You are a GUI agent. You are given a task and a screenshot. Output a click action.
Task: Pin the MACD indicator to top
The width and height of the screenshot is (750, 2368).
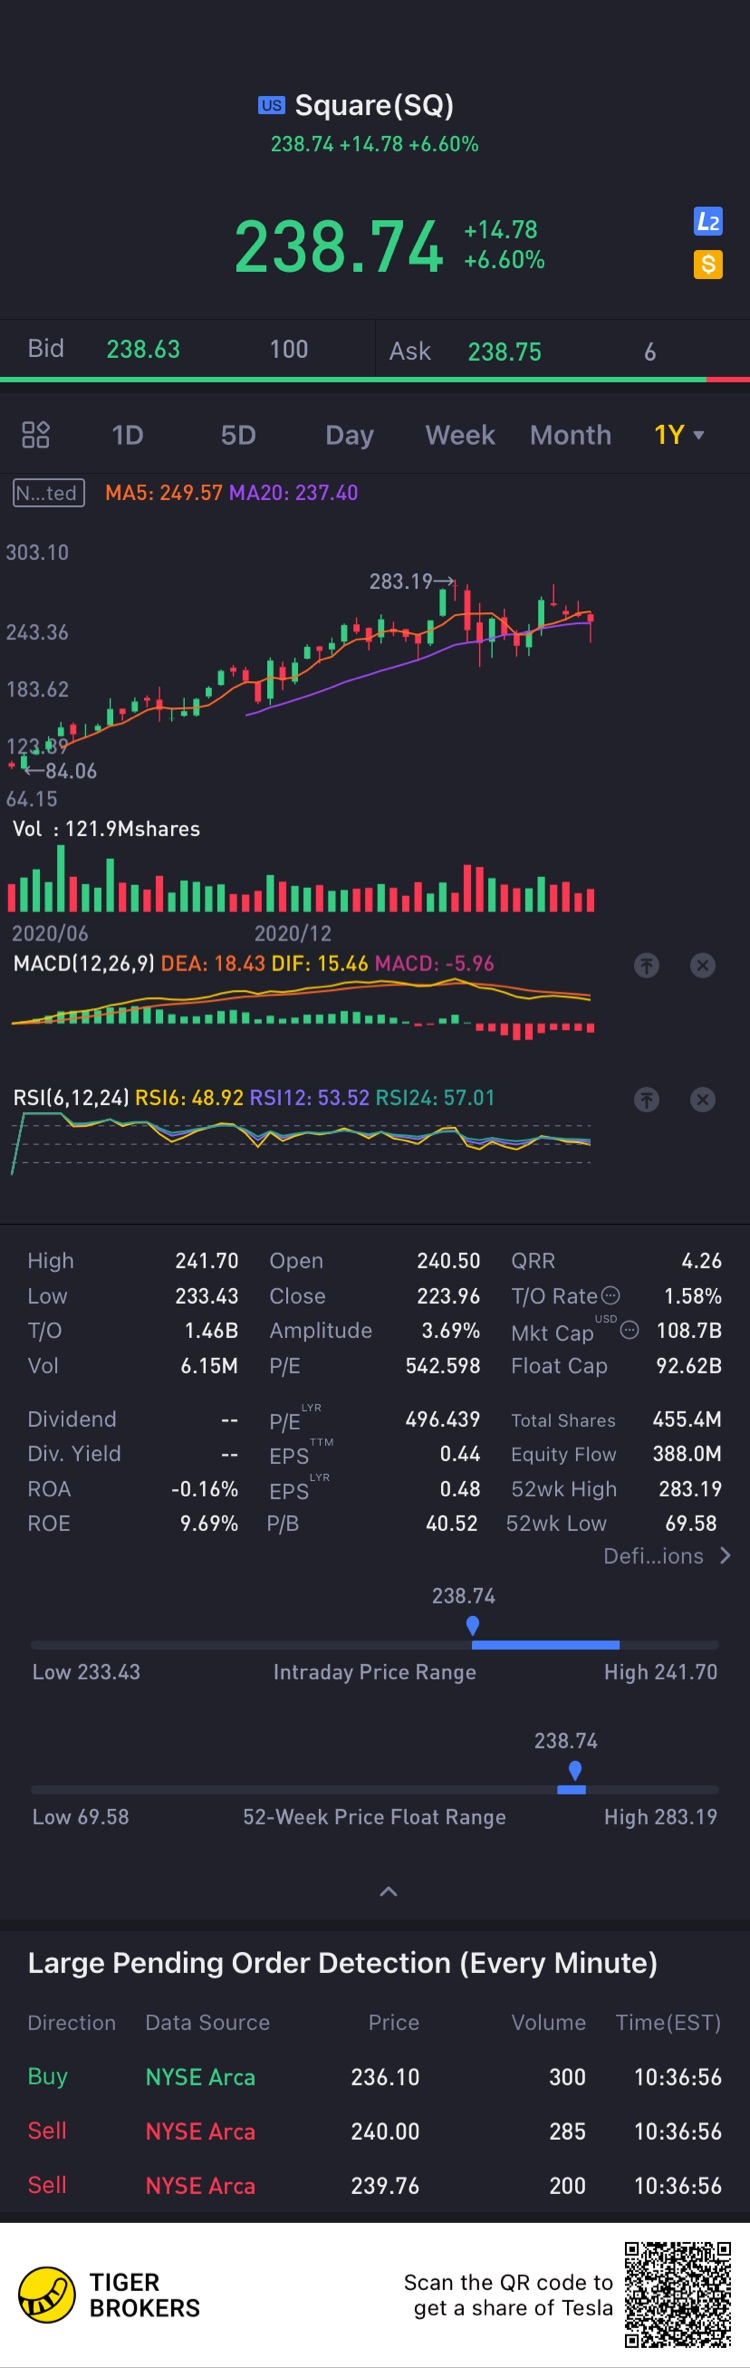click(x=647, y=965)
